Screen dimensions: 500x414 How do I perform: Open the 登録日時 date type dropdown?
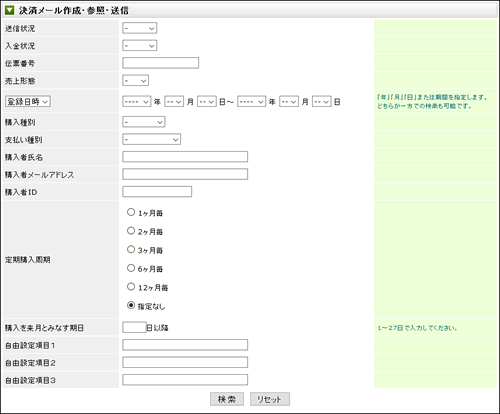pos(28,101)
